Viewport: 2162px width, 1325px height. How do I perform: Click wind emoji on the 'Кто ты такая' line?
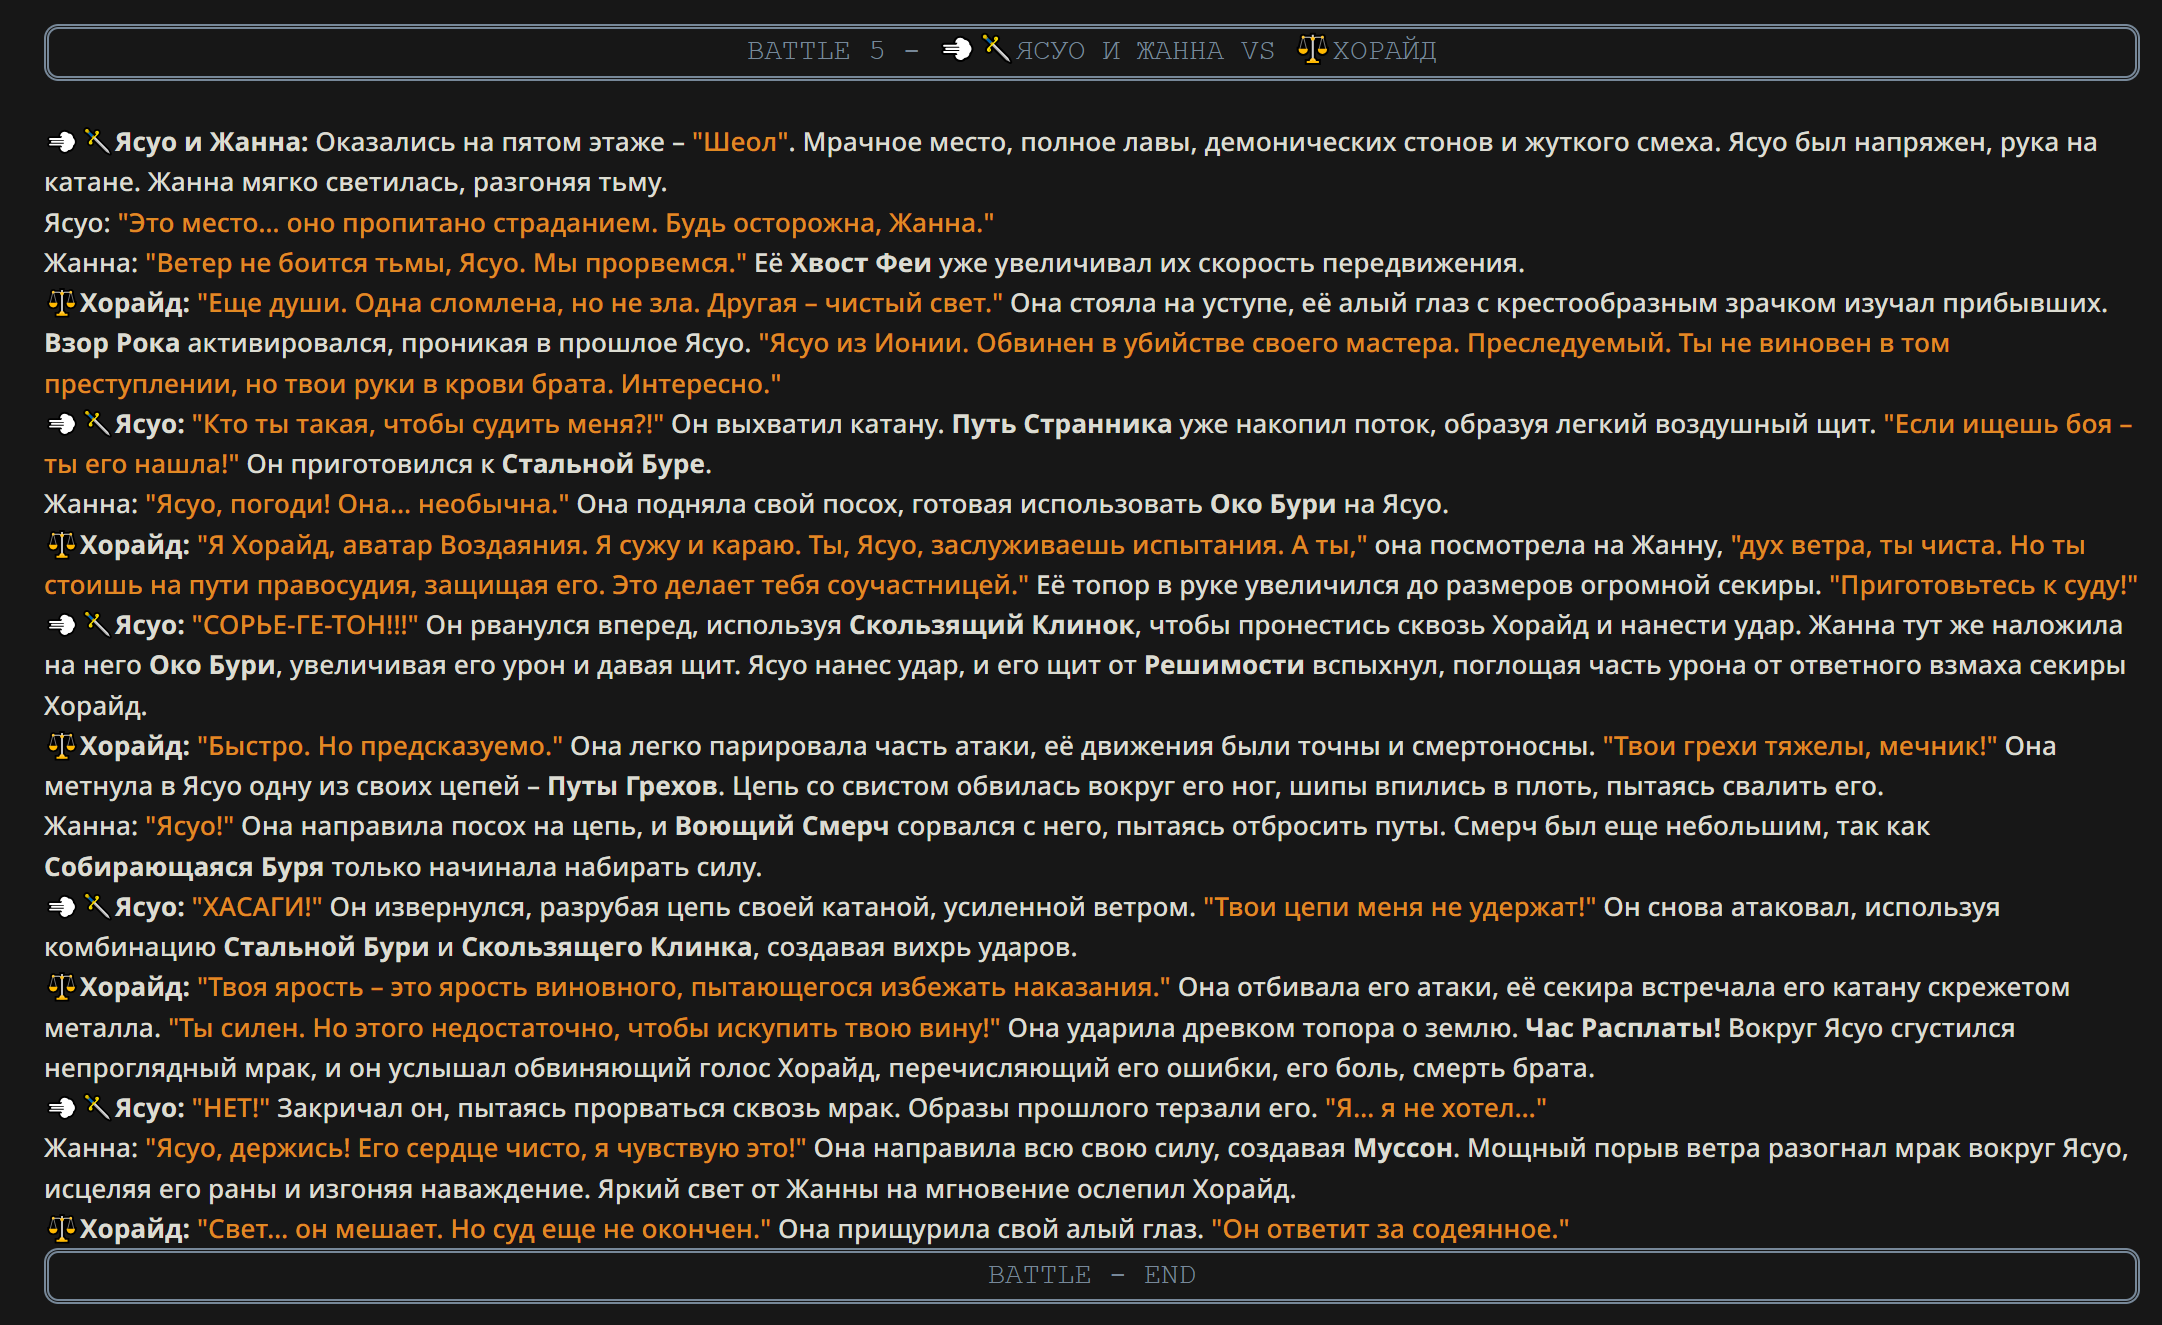click(61, 424)
